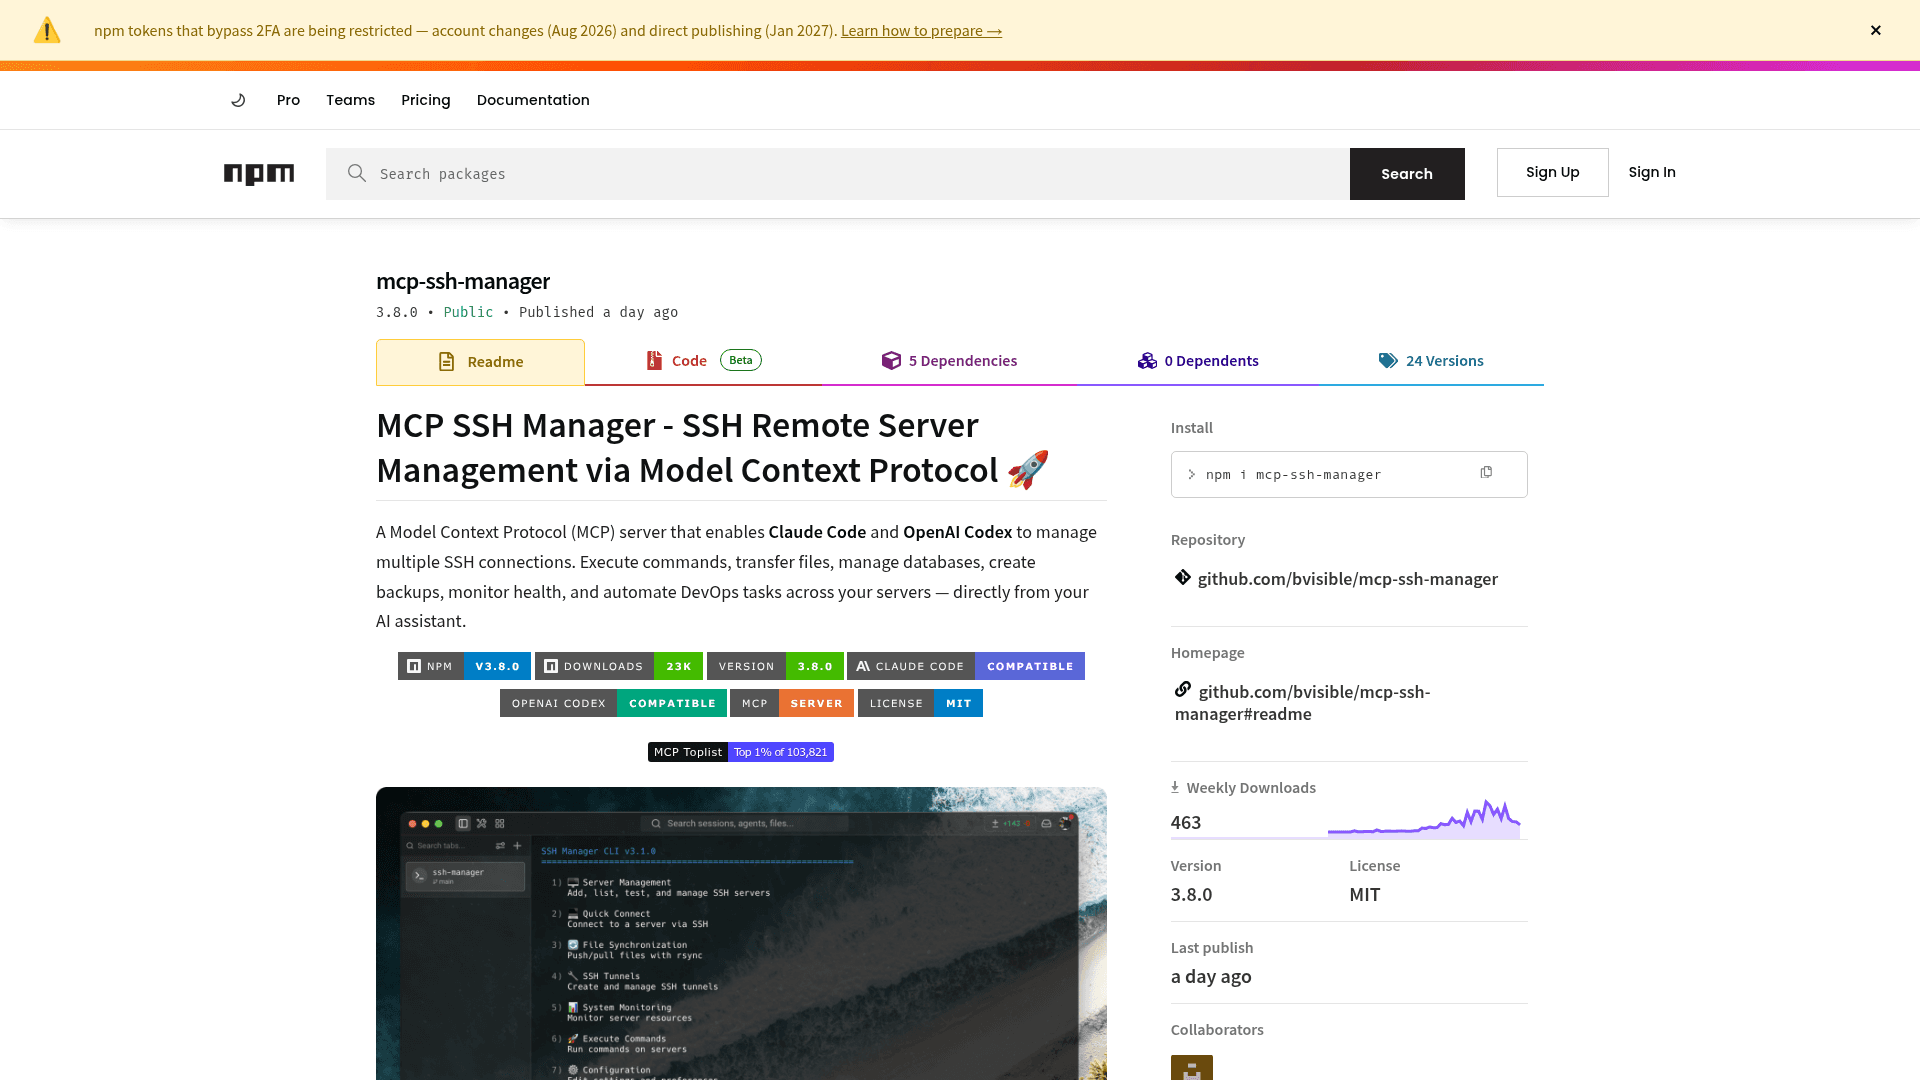The width and height of the screenshot is (1920, 1080).
Task: Click the Version 3.8.0 badge
Action: pos(775,666)
